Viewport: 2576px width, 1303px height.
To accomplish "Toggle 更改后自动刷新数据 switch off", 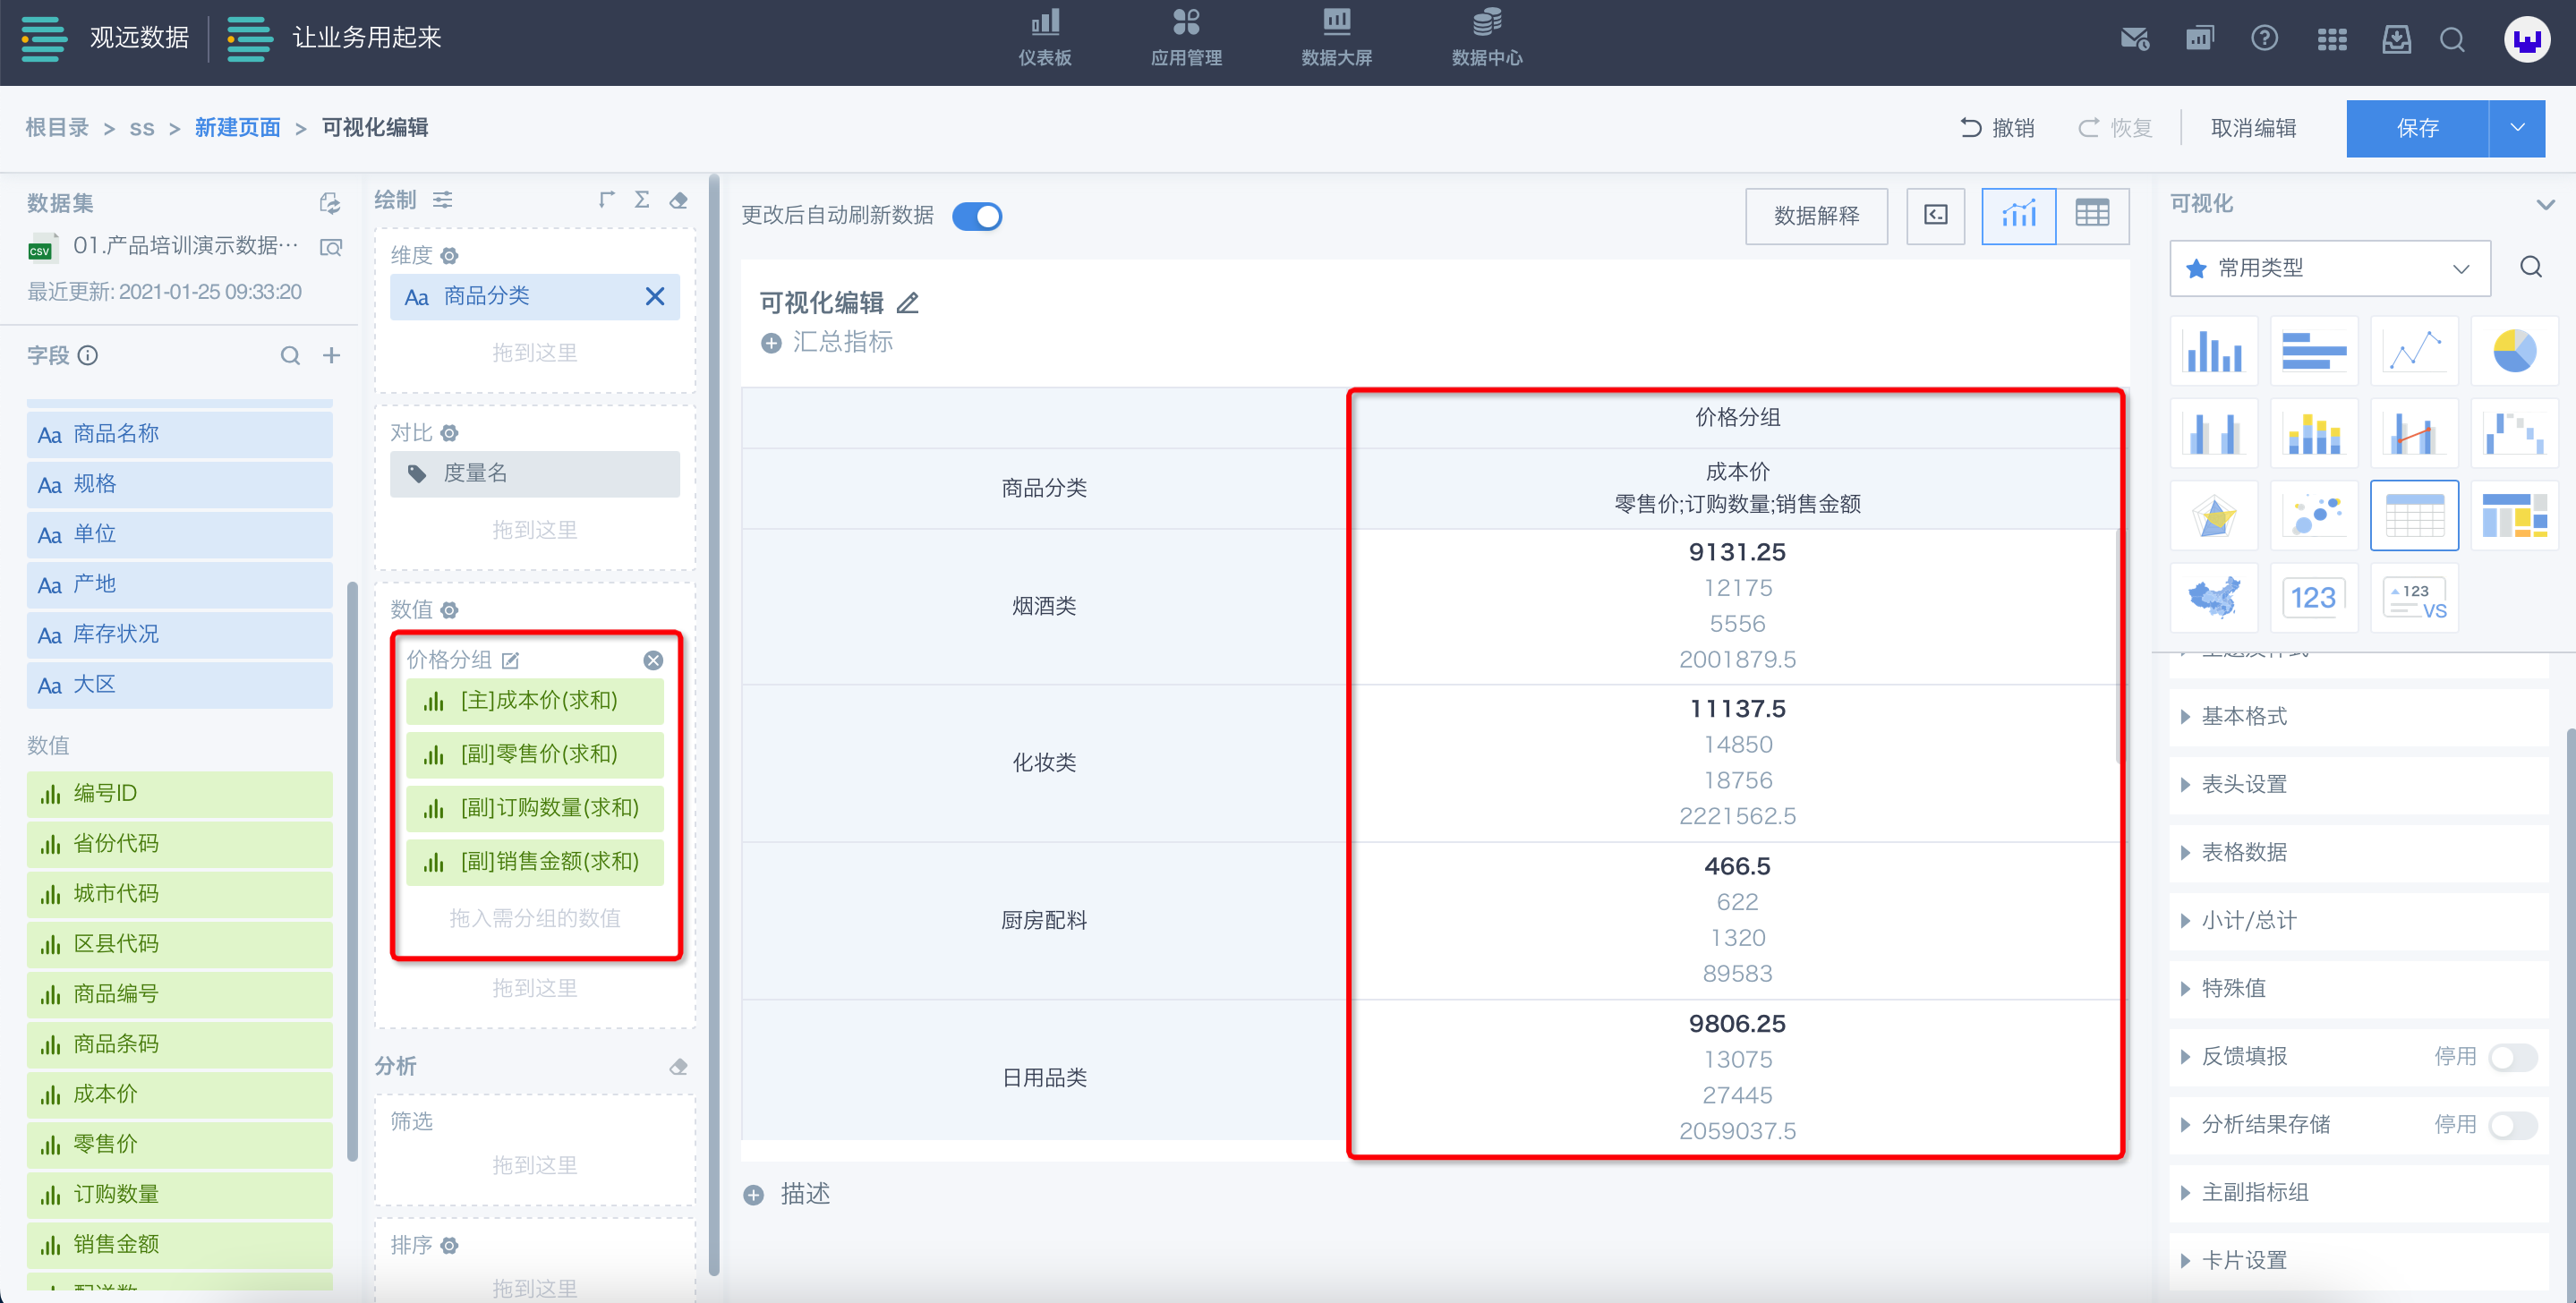I will tap(976, 216).
